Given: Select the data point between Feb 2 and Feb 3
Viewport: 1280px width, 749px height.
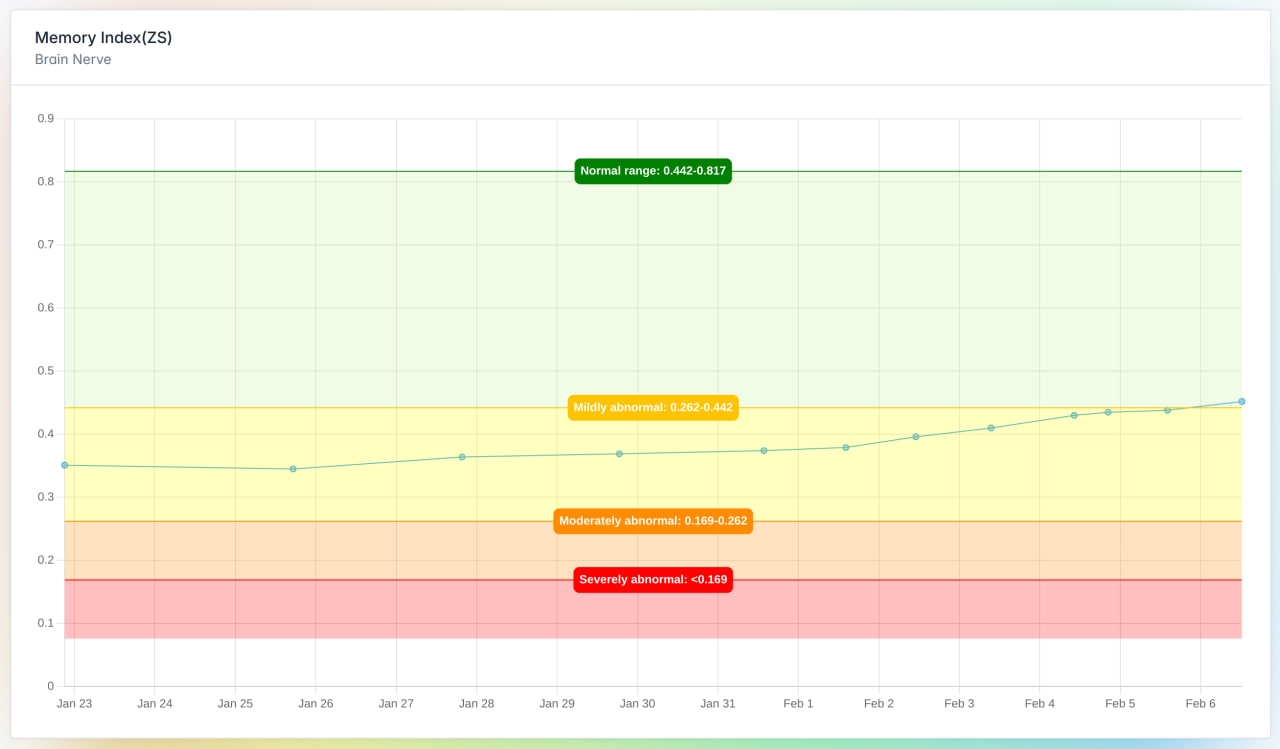Looking at the screenshot, I should point(916,437).
